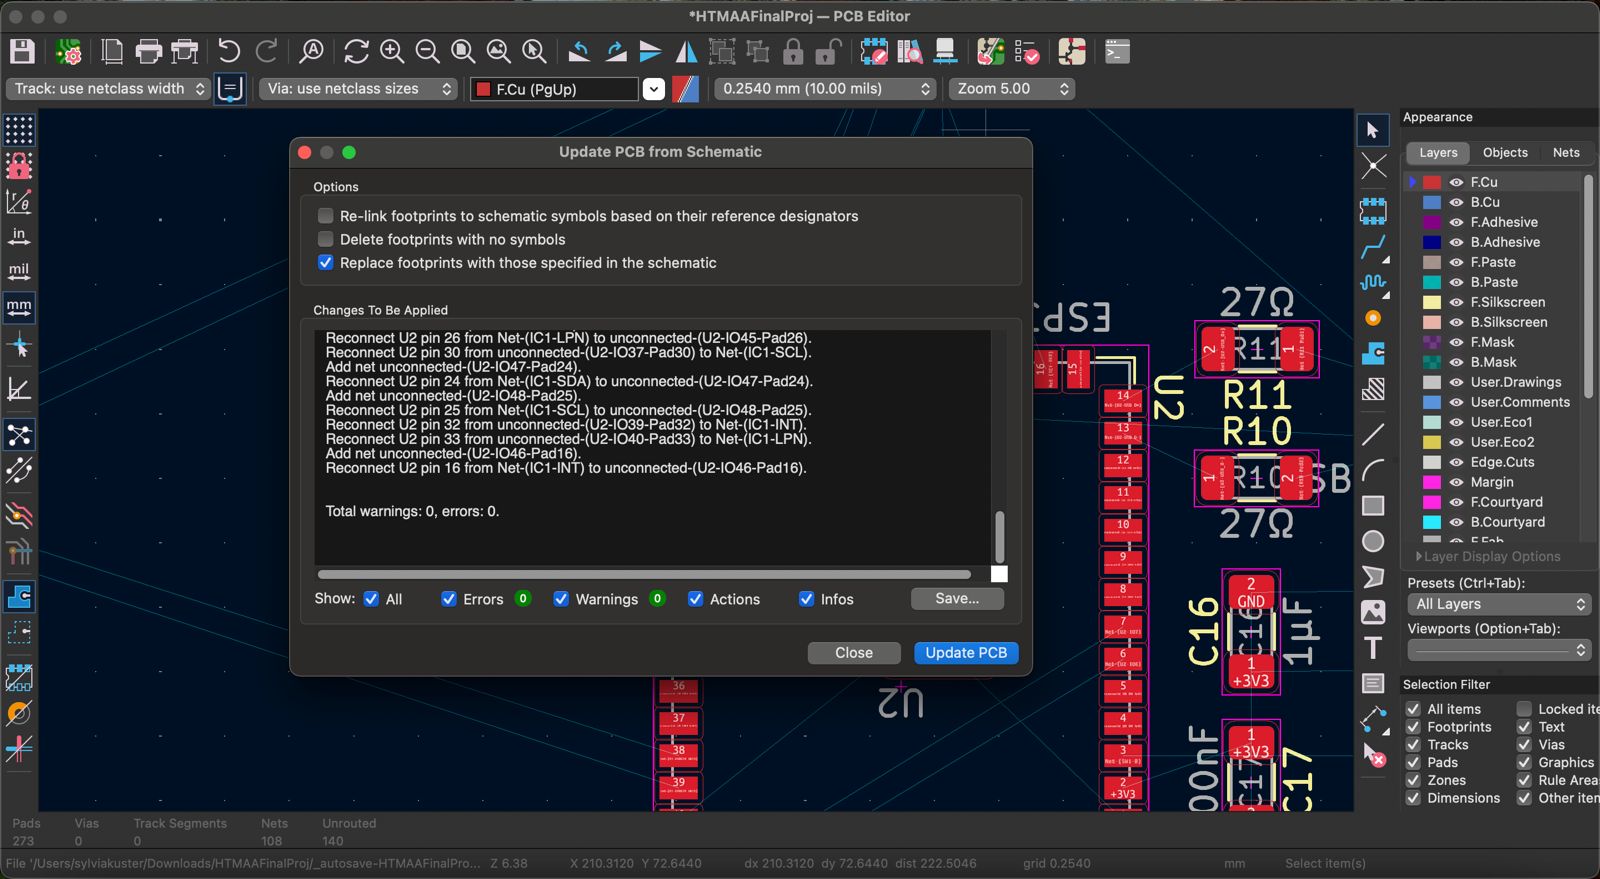This screenshot has height=879, width=1600.
Task: Click the Update PCB button
Action: click(965, 653)
